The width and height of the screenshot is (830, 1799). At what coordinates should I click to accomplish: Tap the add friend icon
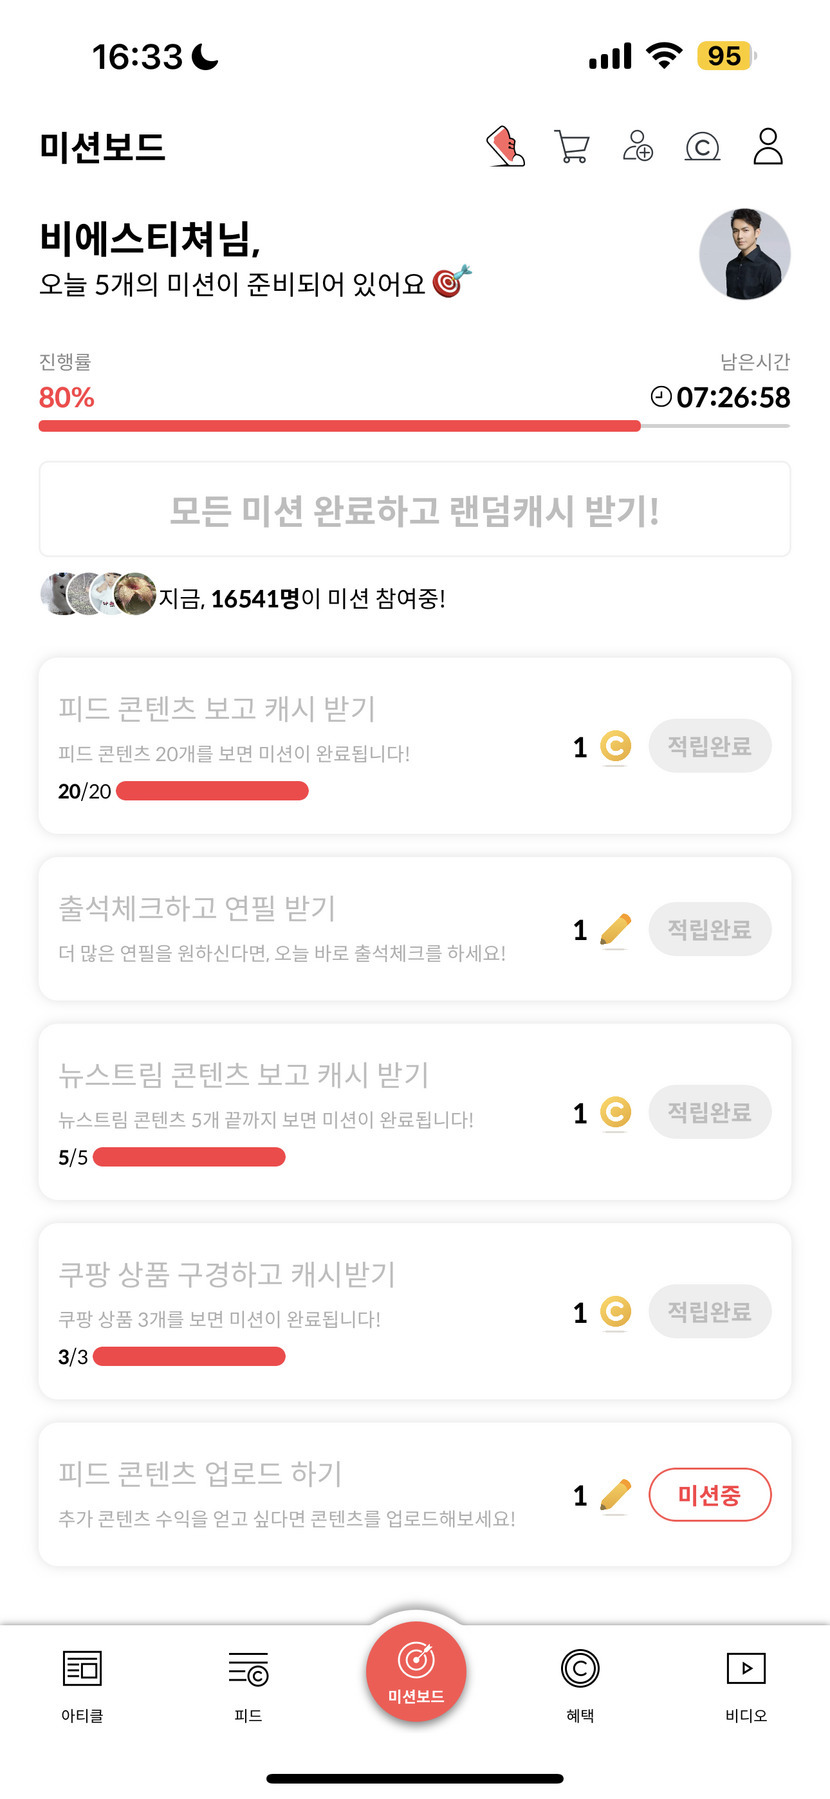637,146
